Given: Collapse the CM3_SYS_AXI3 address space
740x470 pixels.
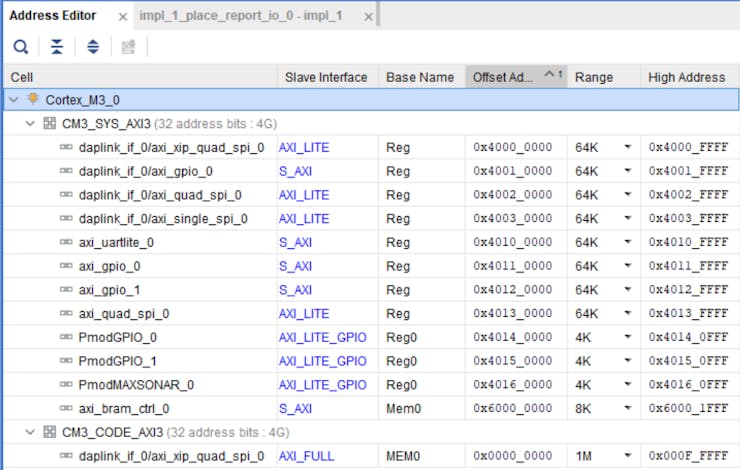Looking at the screenshot, I should coord(30,124).
